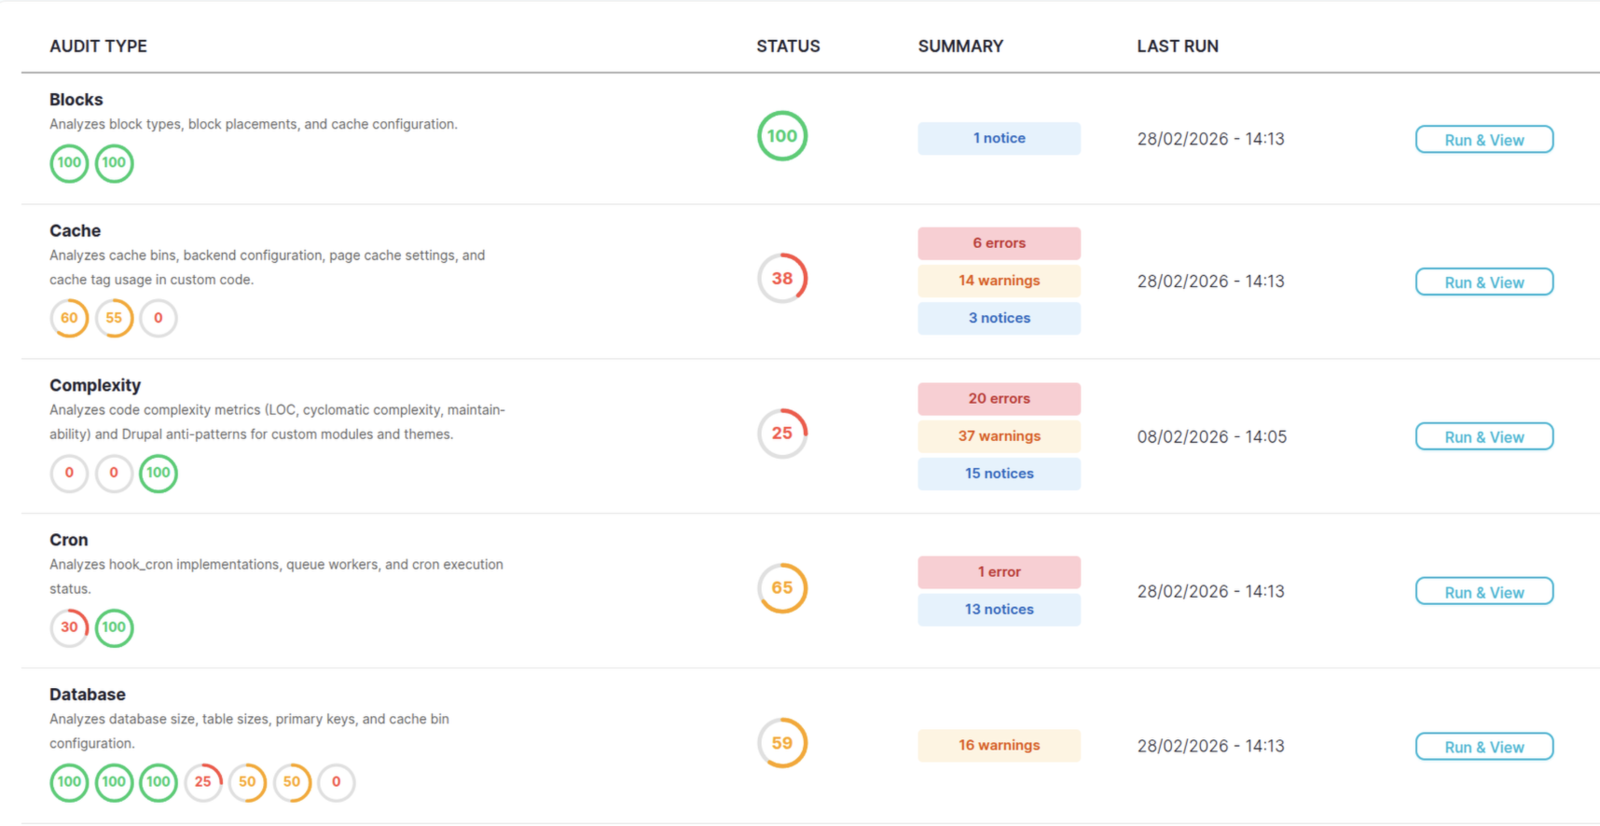This screenshot has height=826, width=1600.
Task: Click the Cache last run date
Action: pyautogui.click(x=1210, y=282)
